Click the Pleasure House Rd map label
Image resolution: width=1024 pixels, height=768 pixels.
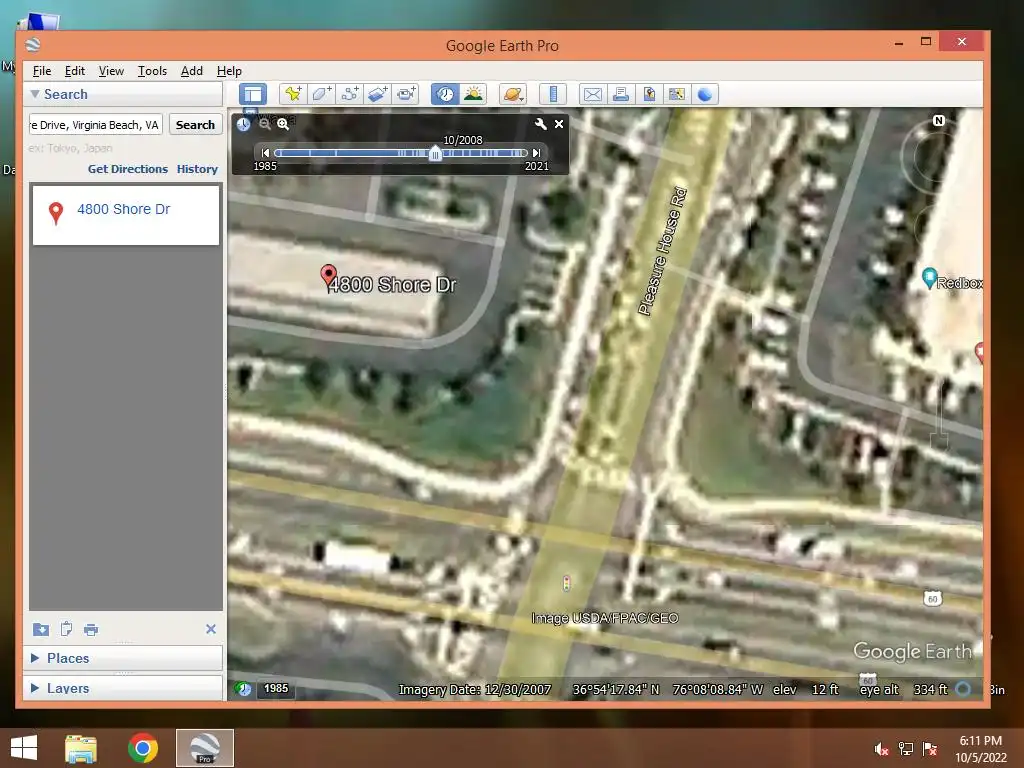tap(662, 251)
